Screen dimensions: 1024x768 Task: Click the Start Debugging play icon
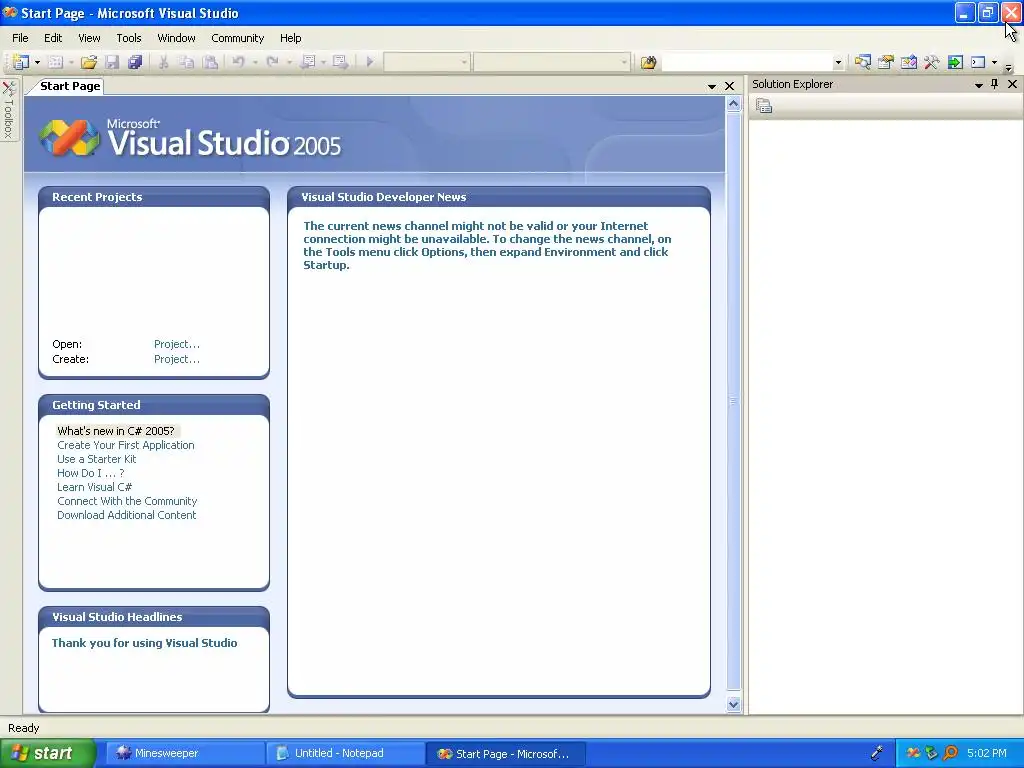(x=370, y=62)
